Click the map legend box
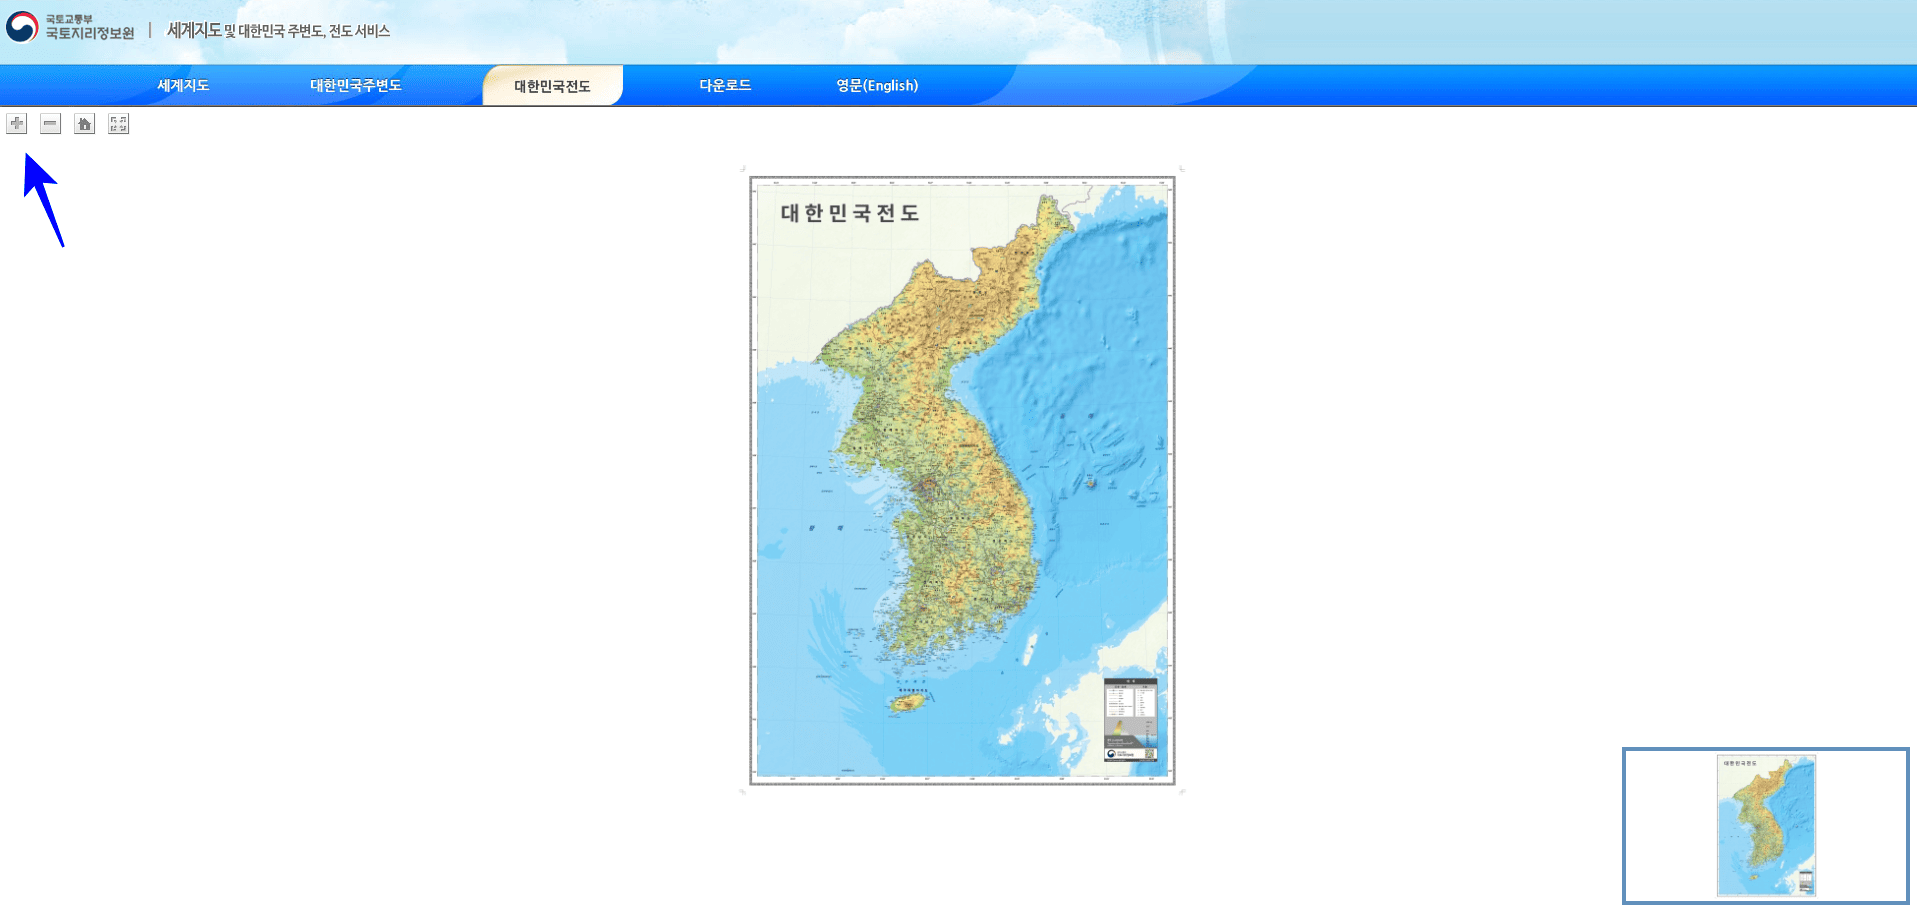Screen dimensions: 1917x914 pyautogui.click(x=1131, y=720)
